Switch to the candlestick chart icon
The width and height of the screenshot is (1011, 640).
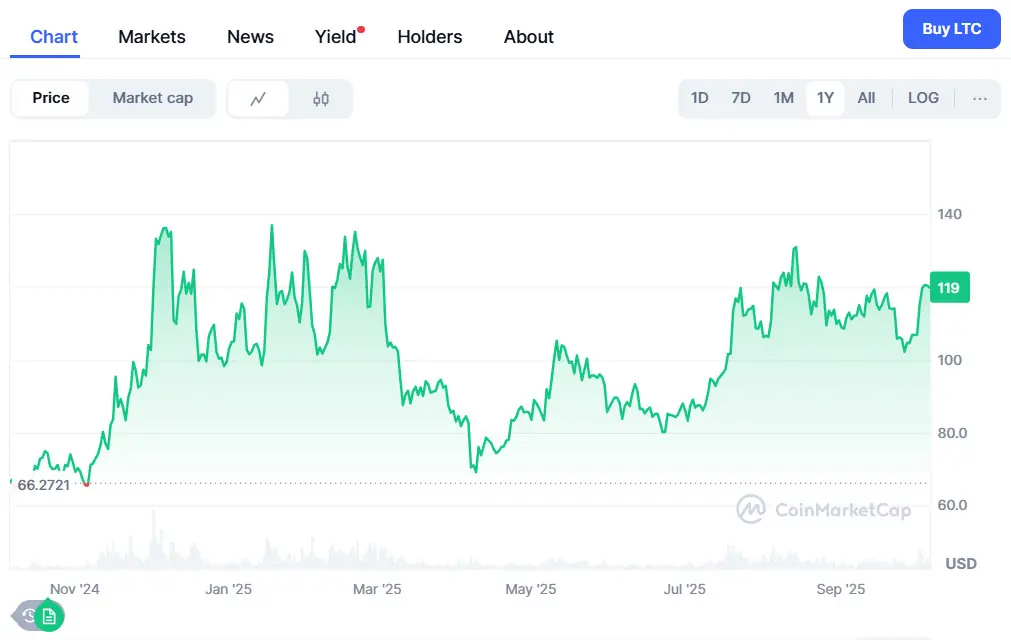[320, 98]
